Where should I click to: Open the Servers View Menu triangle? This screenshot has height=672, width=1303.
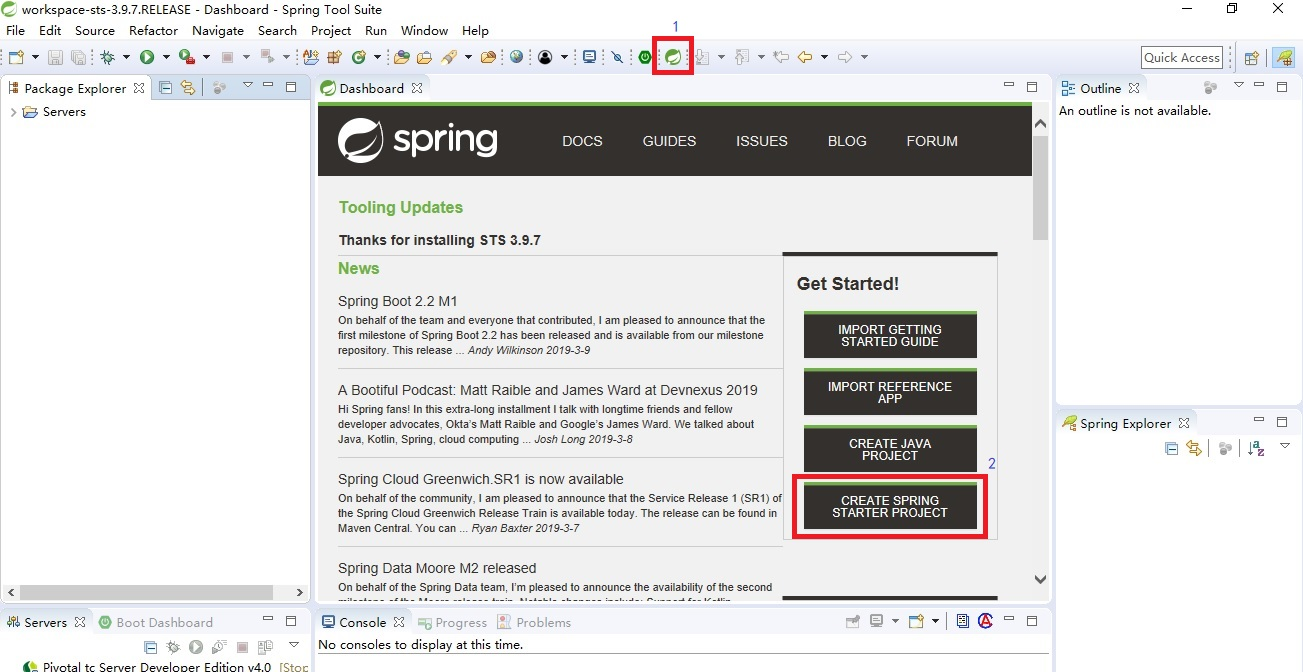pyautogui.click(x=294, y=644)
